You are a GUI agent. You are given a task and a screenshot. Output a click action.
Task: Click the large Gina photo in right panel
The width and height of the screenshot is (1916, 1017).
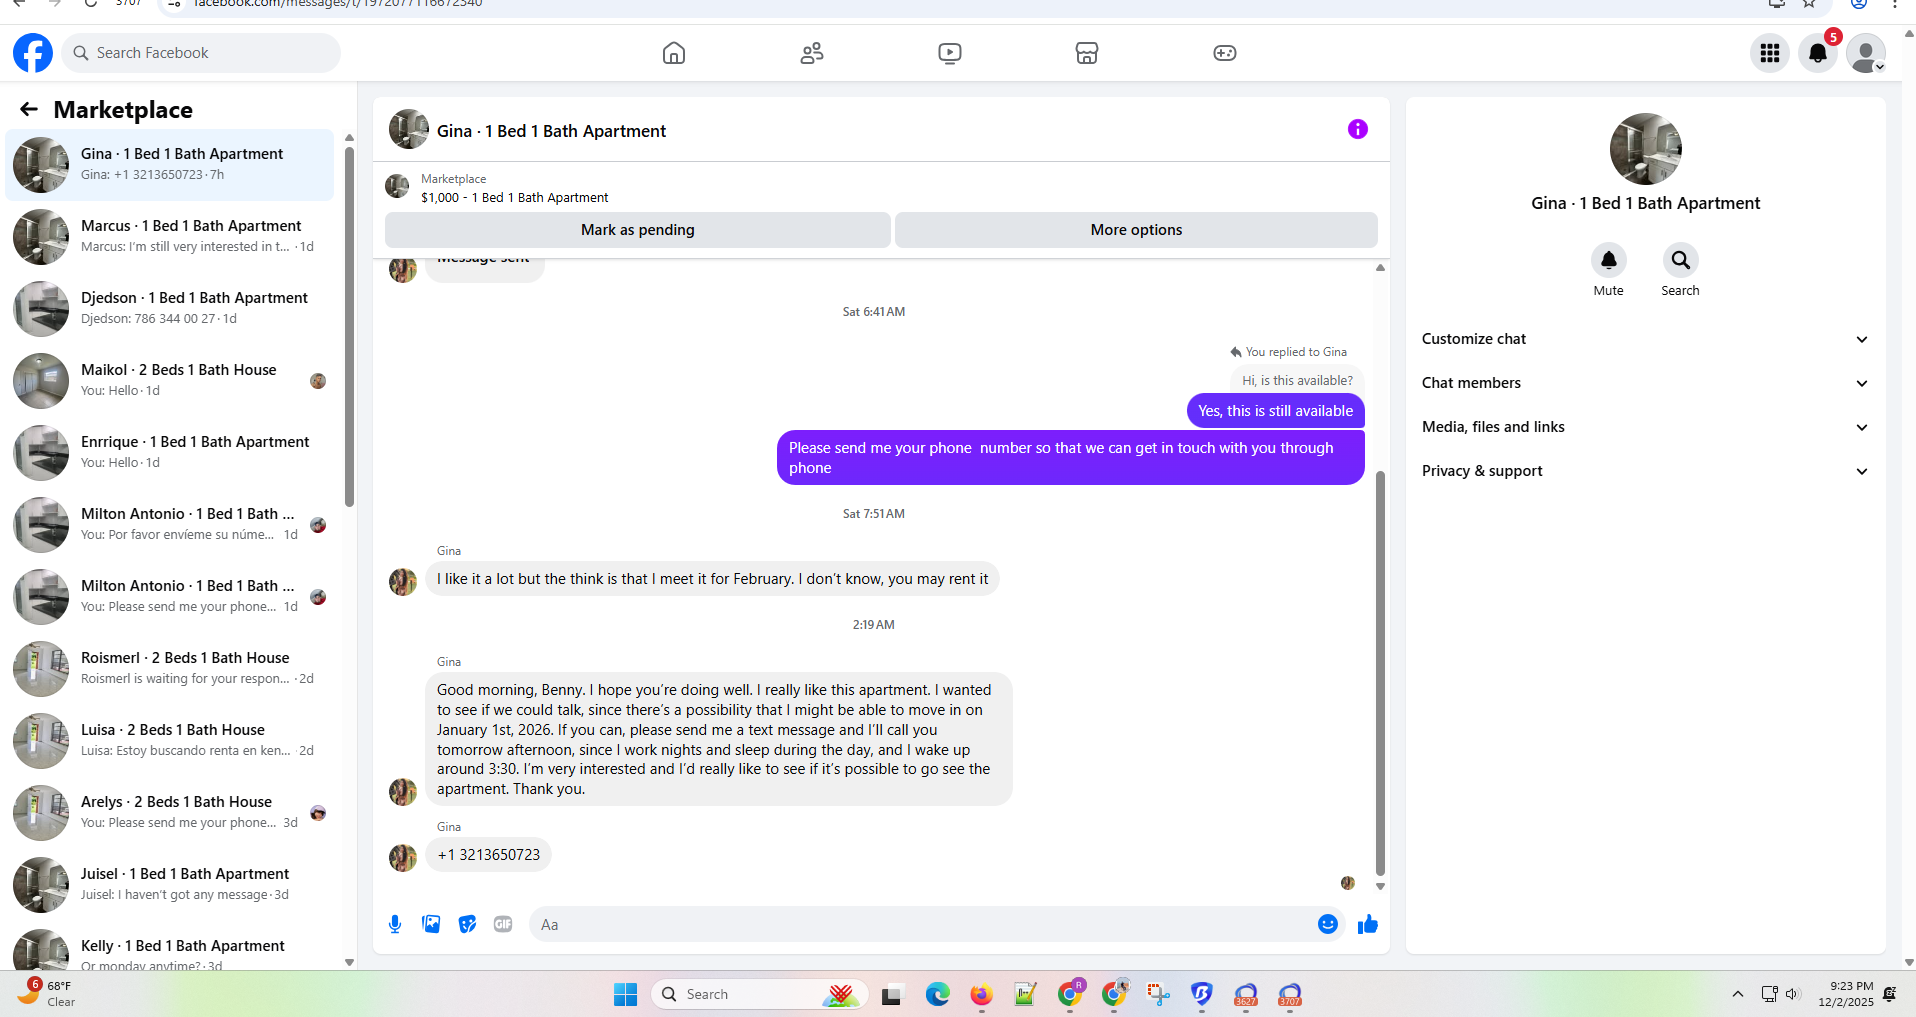tap(1645, 149)
